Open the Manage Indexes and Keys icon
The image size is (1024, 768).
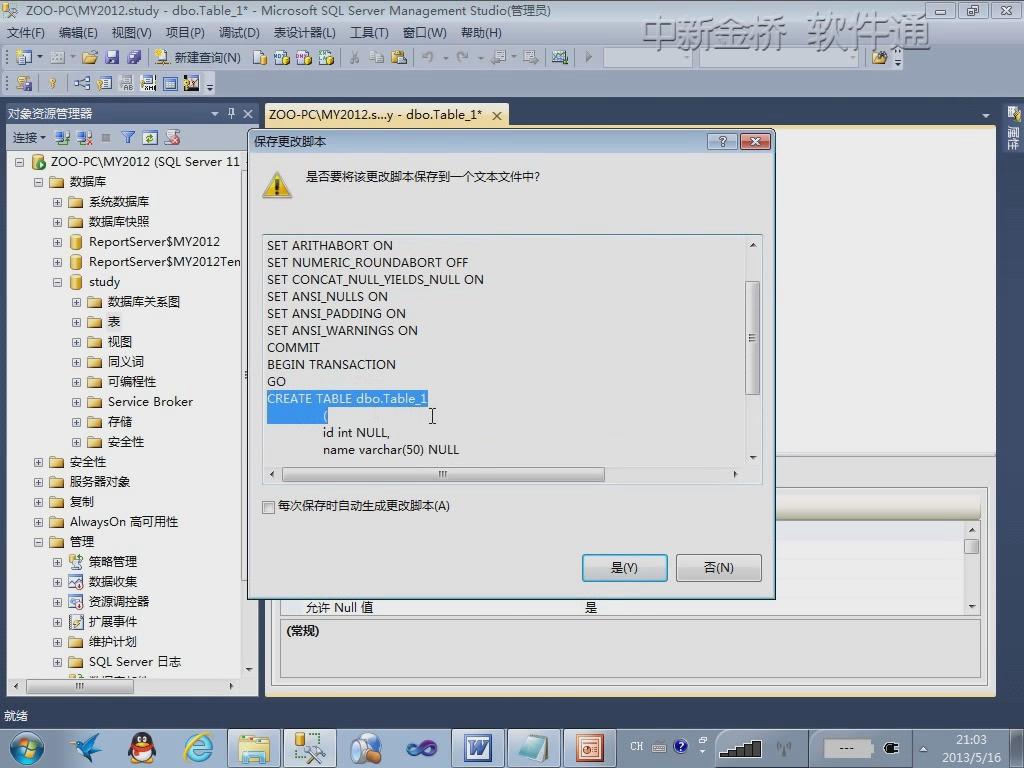[x=104, y=83]
